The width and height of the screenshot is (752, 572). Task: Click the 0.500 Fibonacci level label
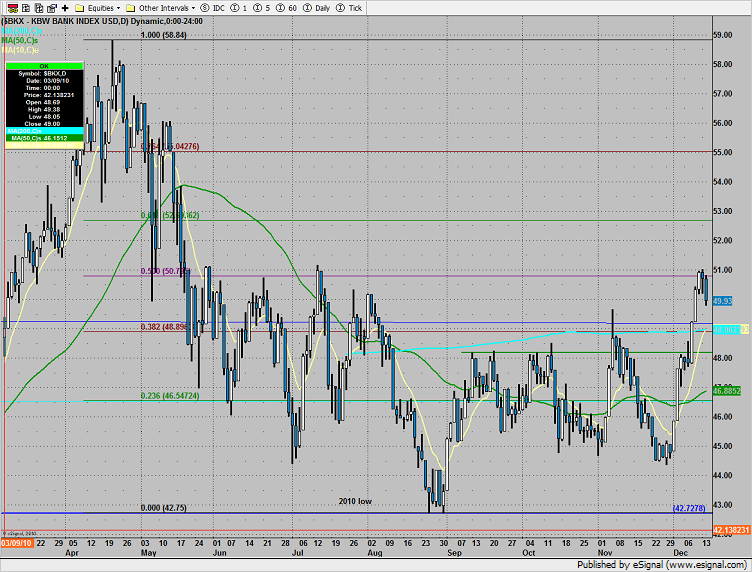click(x=165, y=271)
